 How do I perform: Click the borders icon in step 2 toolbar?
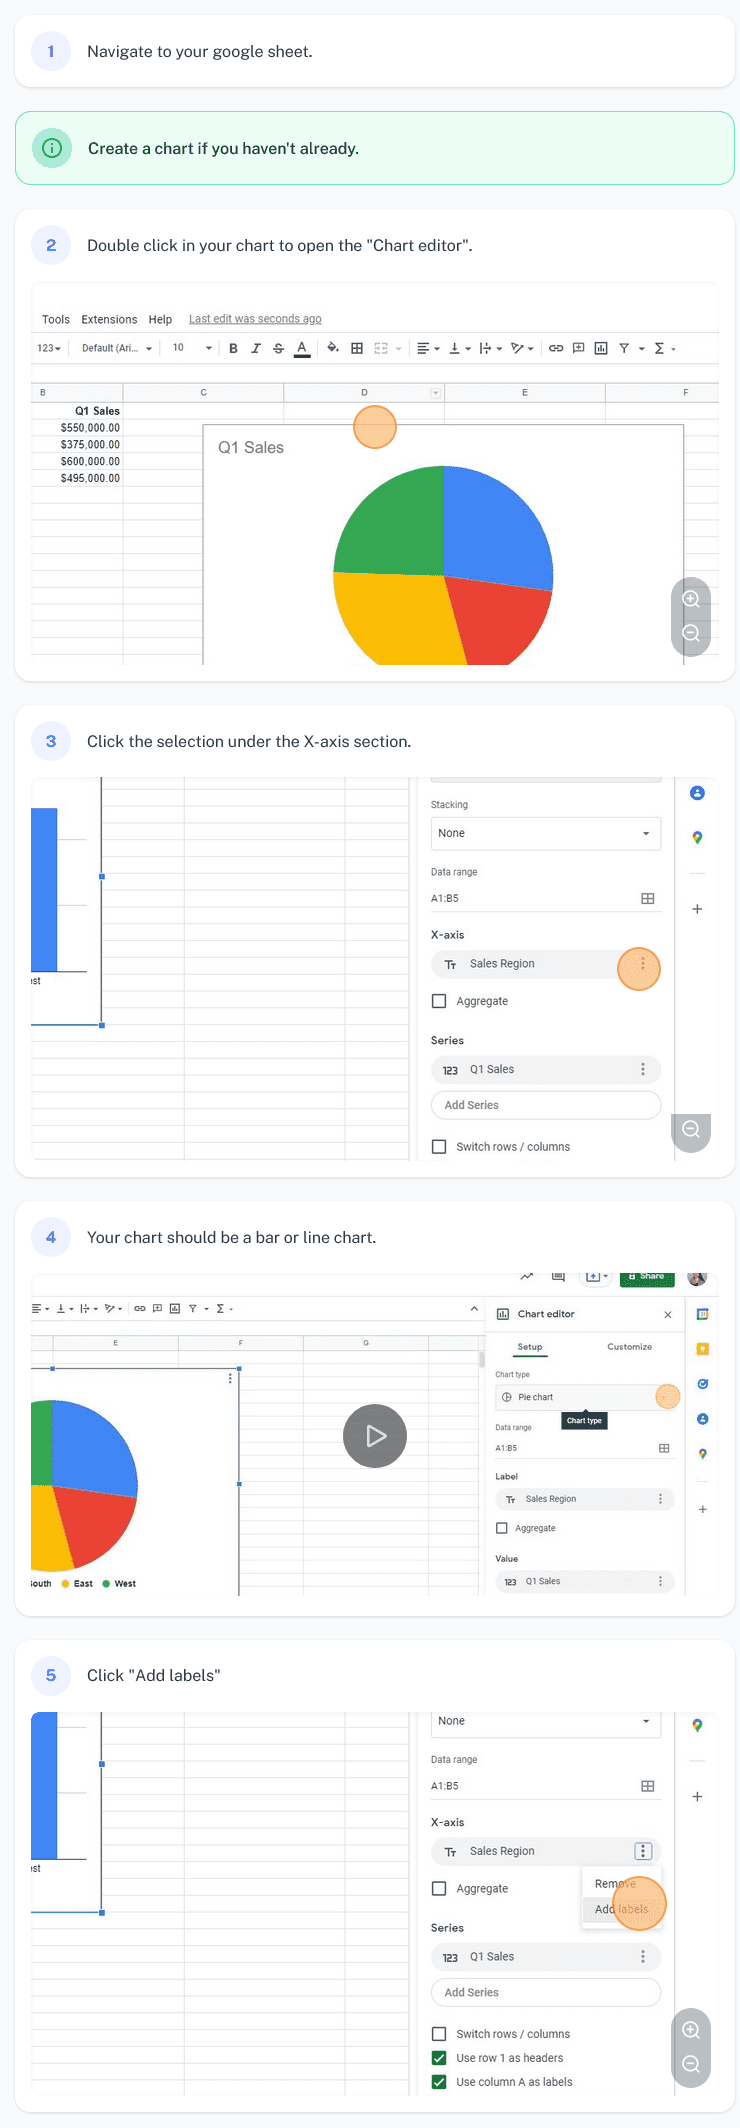coord(357,349)
